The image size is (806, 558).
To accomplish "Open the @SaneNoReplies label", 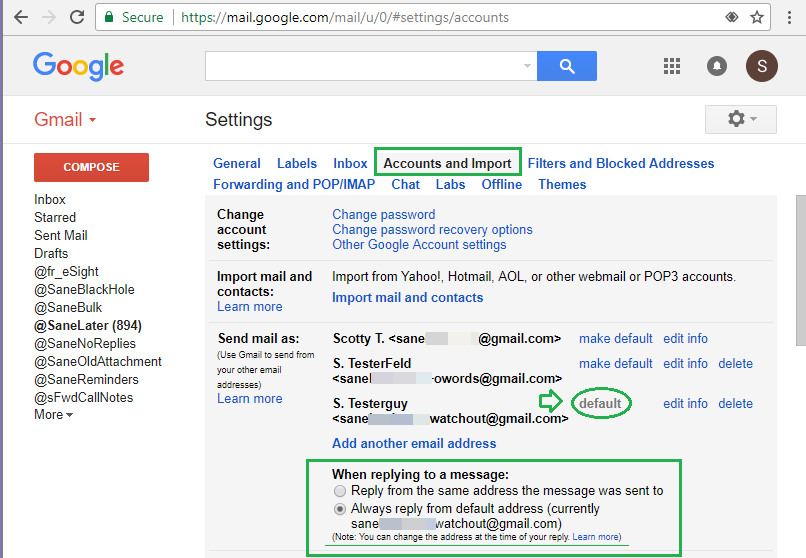I will point(85,343).
